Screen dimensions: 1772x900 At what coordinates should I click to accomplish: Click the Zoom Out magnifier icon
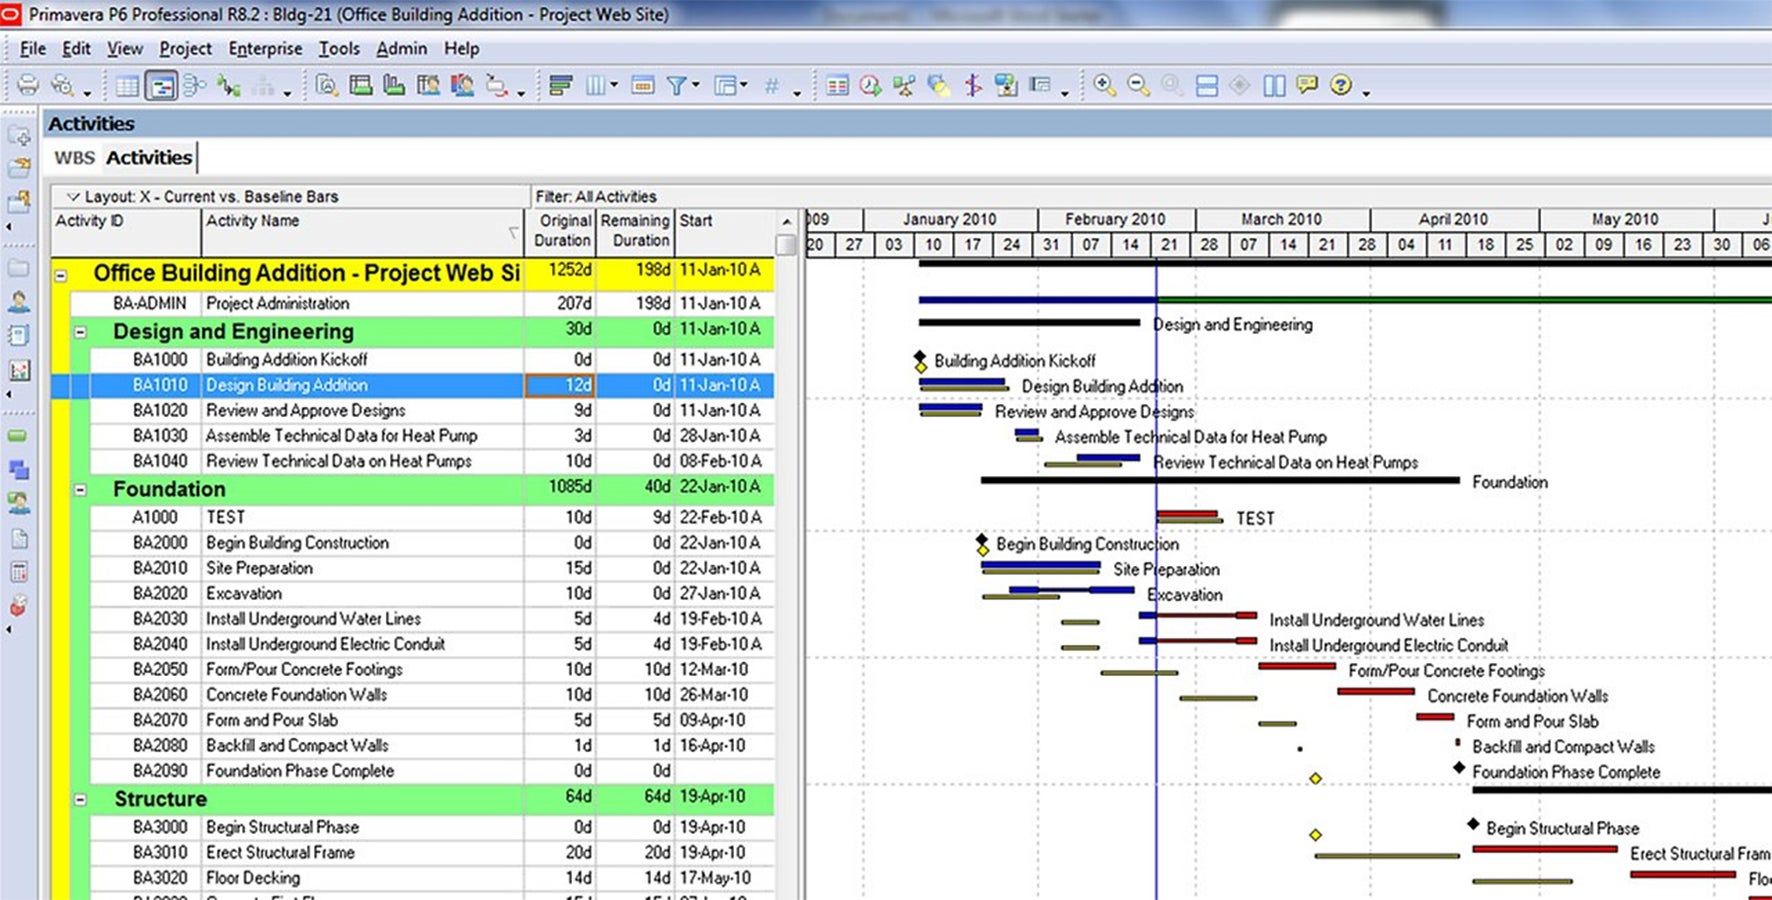tap(1138, 86)
